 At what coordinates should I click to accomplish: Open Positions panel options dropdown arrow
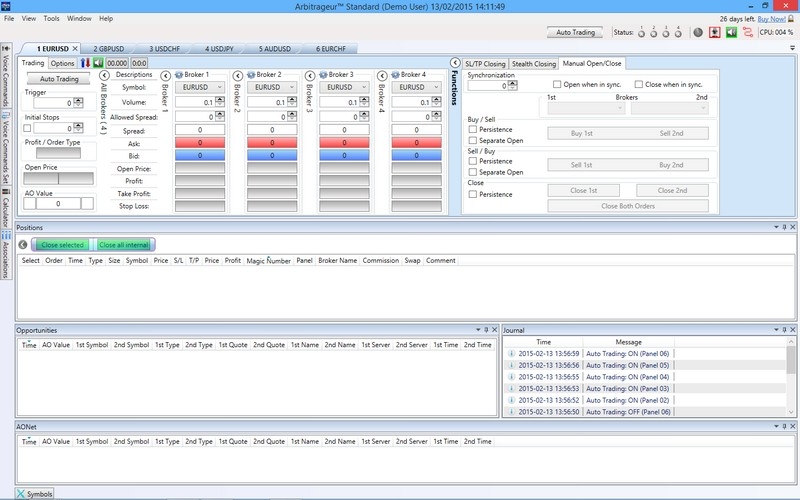pyautogui.click(x=776, y=227)
